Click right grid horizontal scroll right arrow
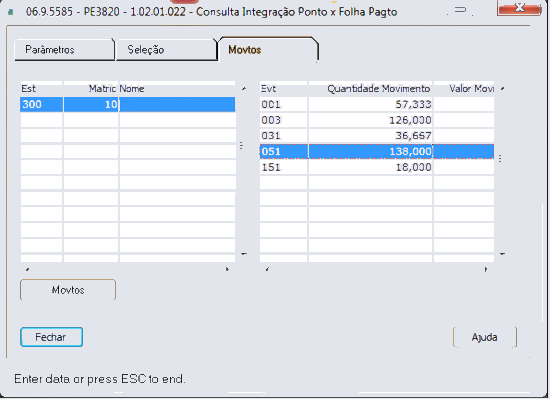This screenshot has width=550, height=399. click(486, 269)
